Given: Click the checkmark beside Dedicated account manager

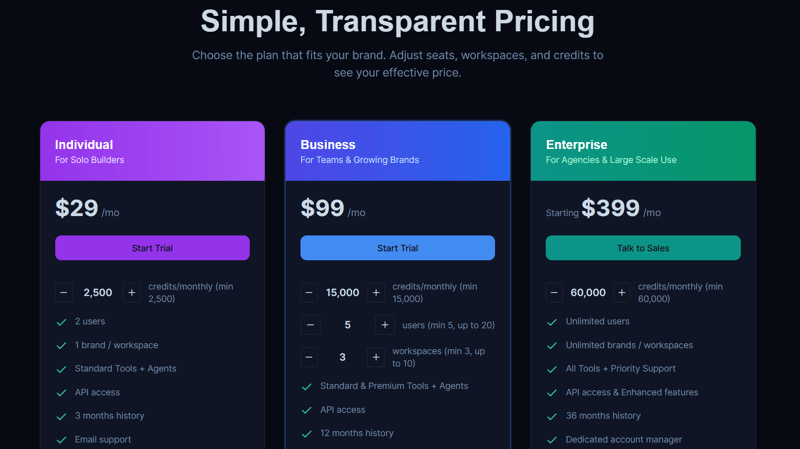Looking at the screenshot, I should tap(552, 440).
